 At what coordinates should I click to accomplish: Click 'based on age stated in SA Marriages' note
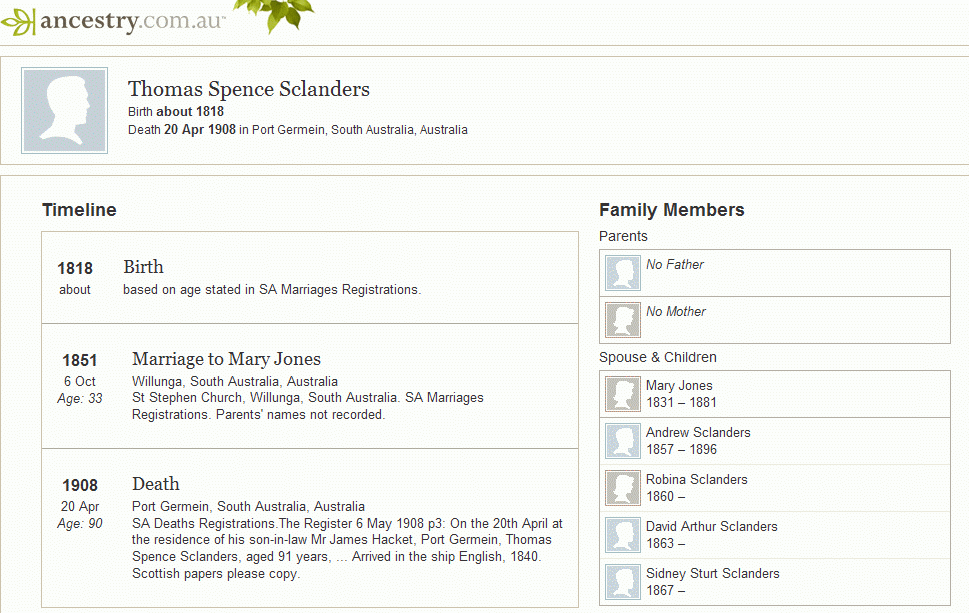pyautogui.click(x=272, y=289)
